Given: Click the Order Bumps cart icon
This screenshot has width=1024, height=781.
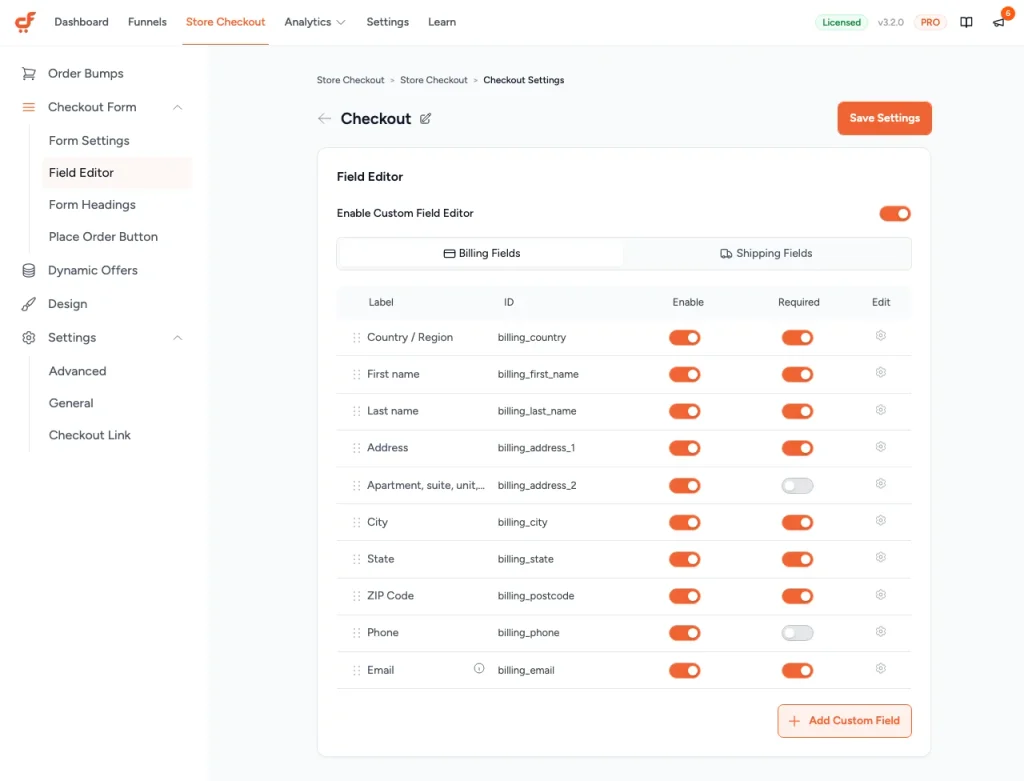Looking at the screenshot, I should click(x=29, y=73).
